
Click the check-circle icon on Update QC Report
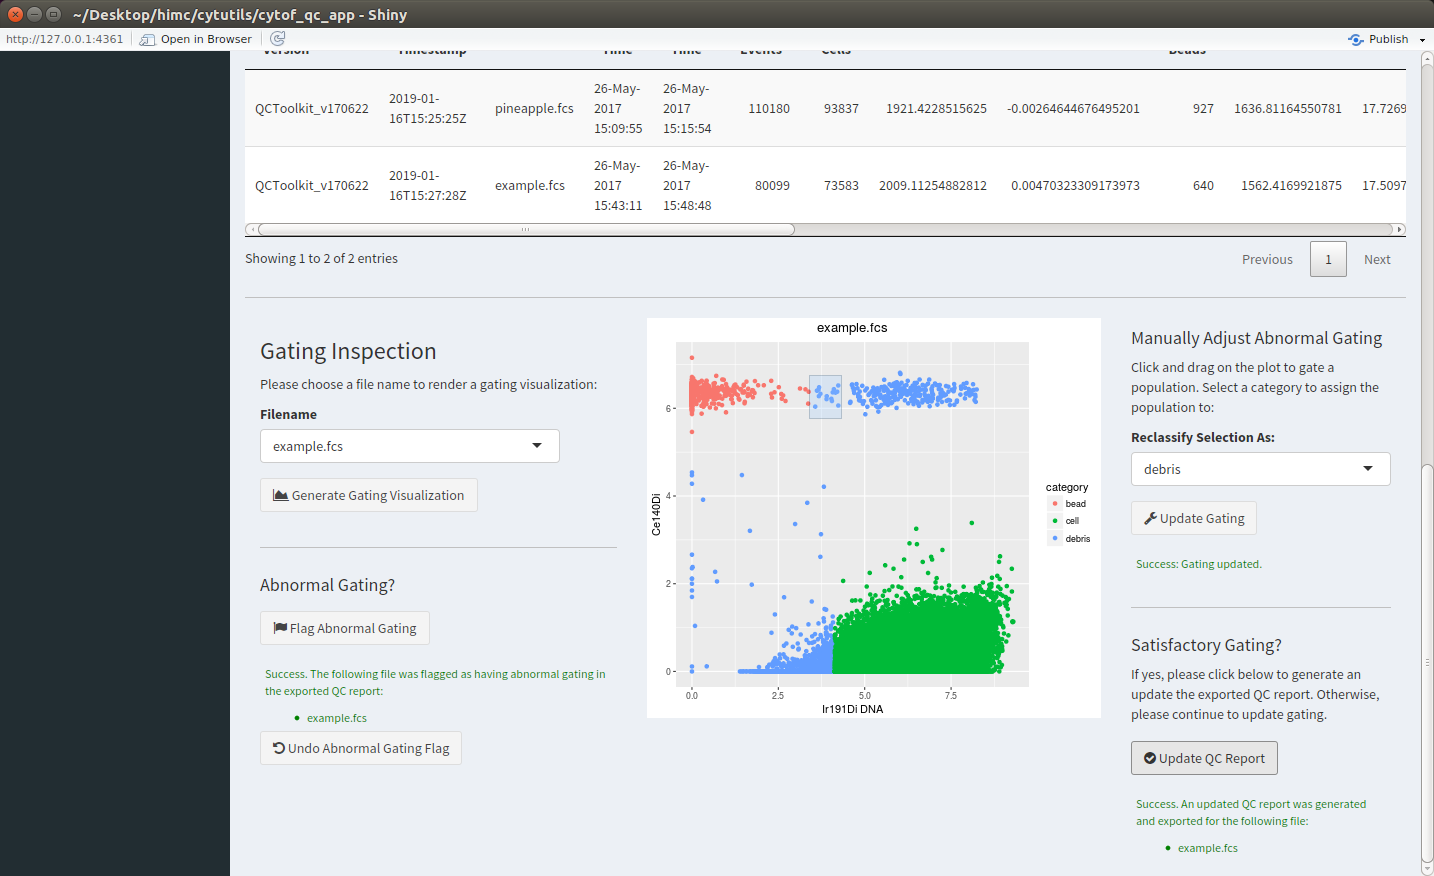1150,758
